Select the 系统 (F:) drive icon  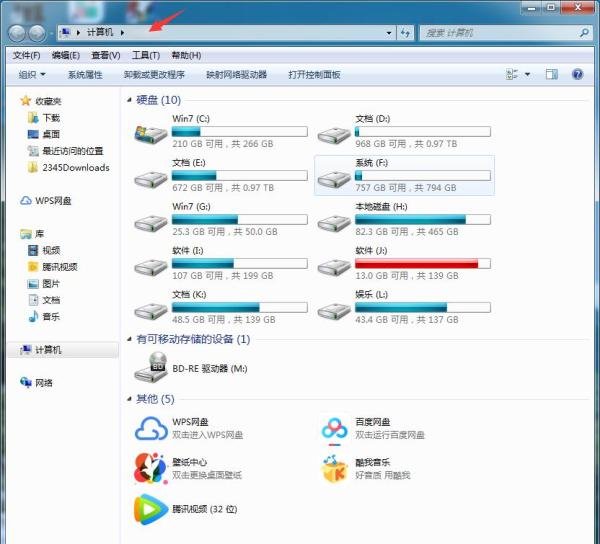point(334,179)
